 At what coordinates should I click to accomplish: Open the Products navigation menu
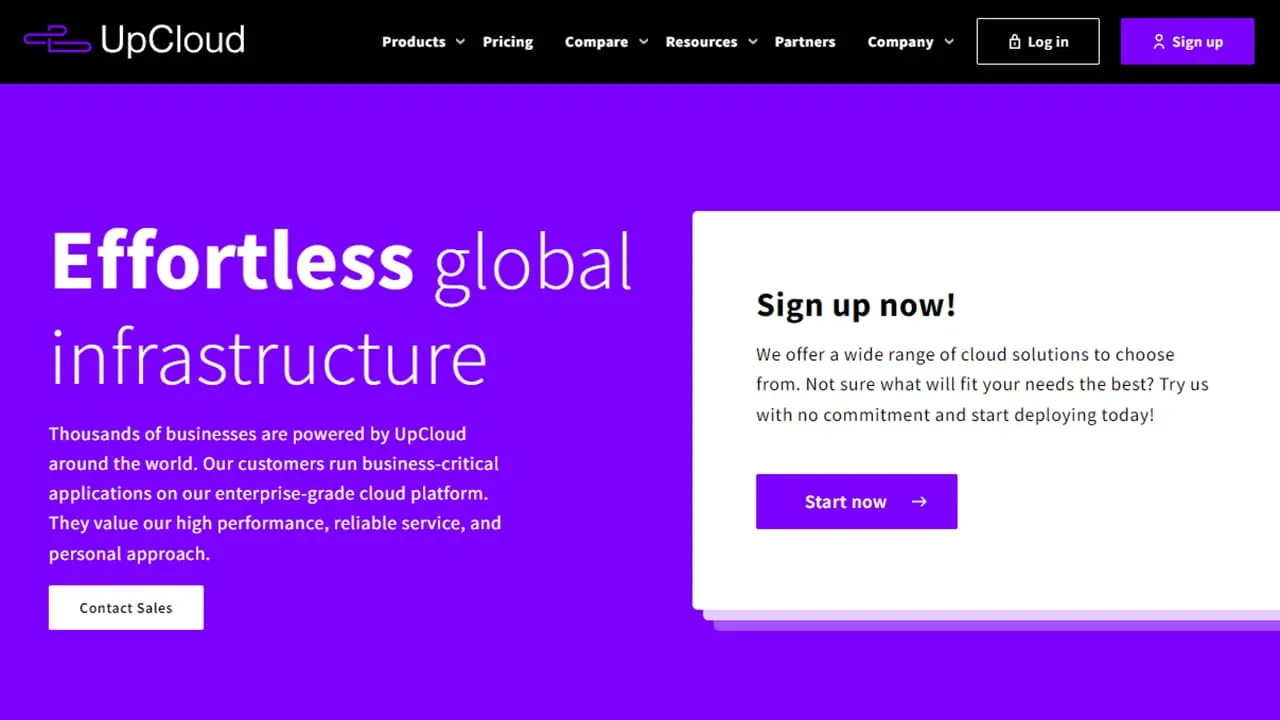413,42
